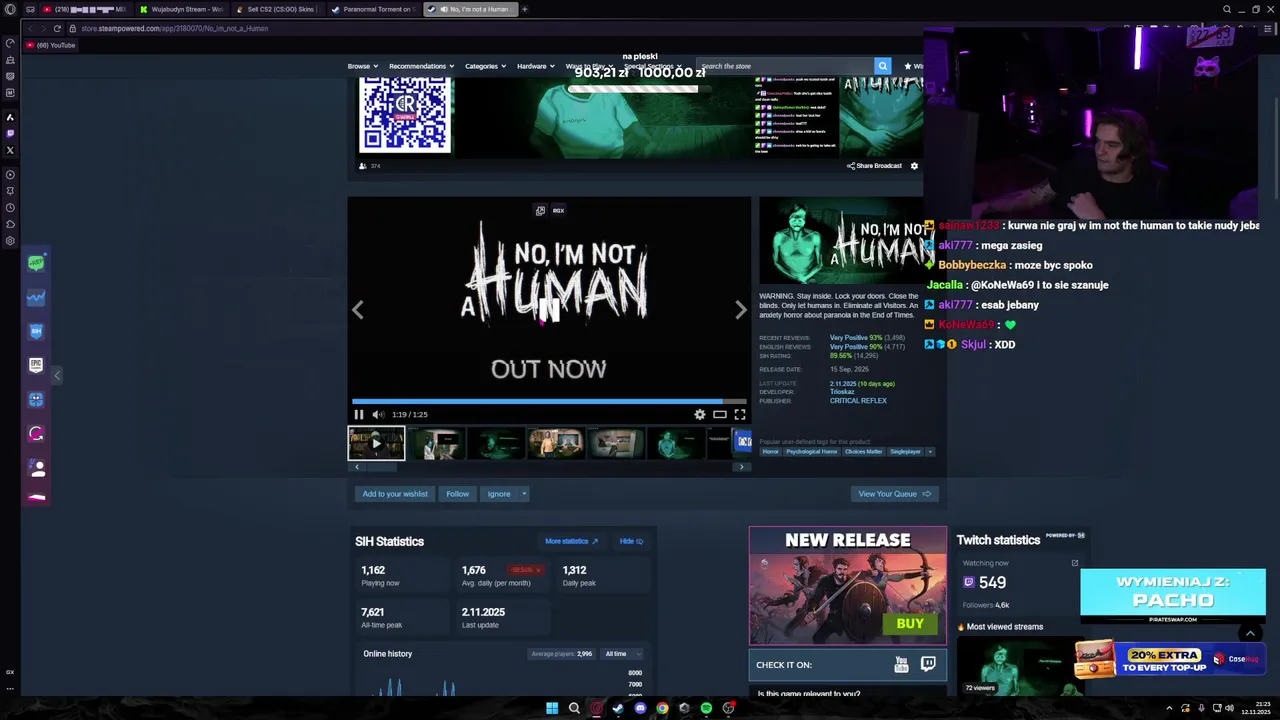Open Chrome from the taskbar

662,708
